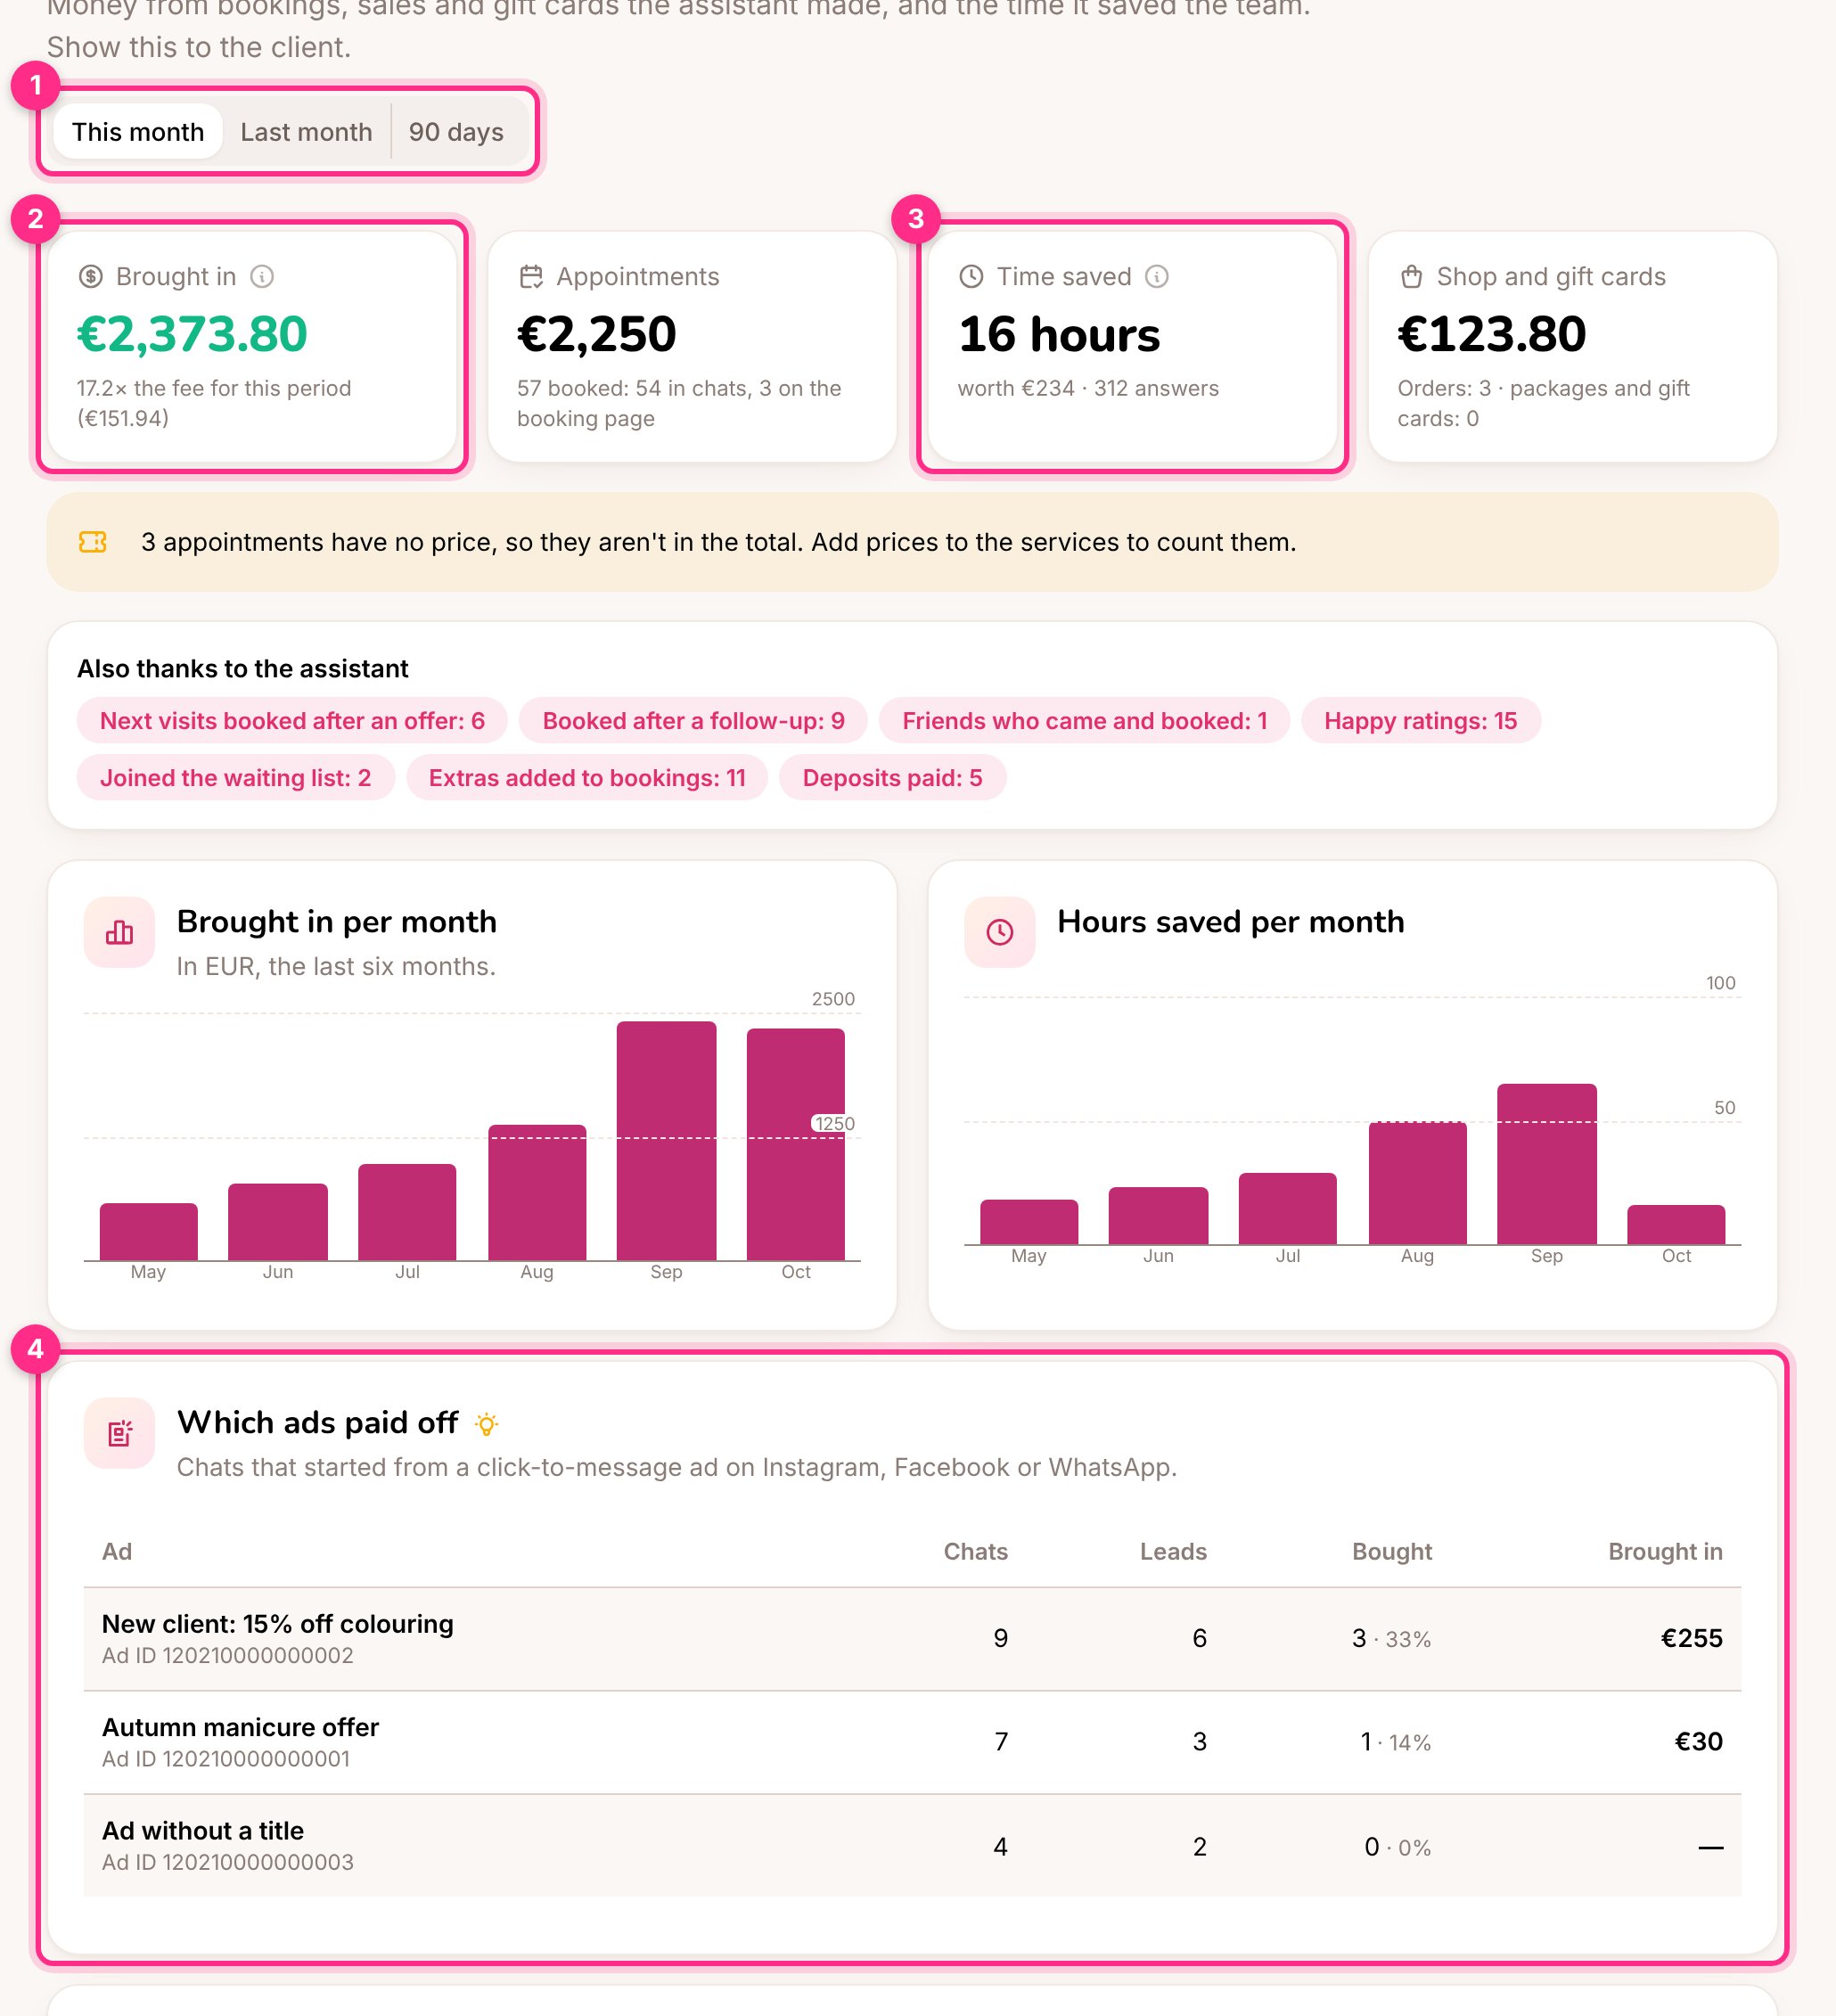Click the ticket icon in the price warning

93,542
